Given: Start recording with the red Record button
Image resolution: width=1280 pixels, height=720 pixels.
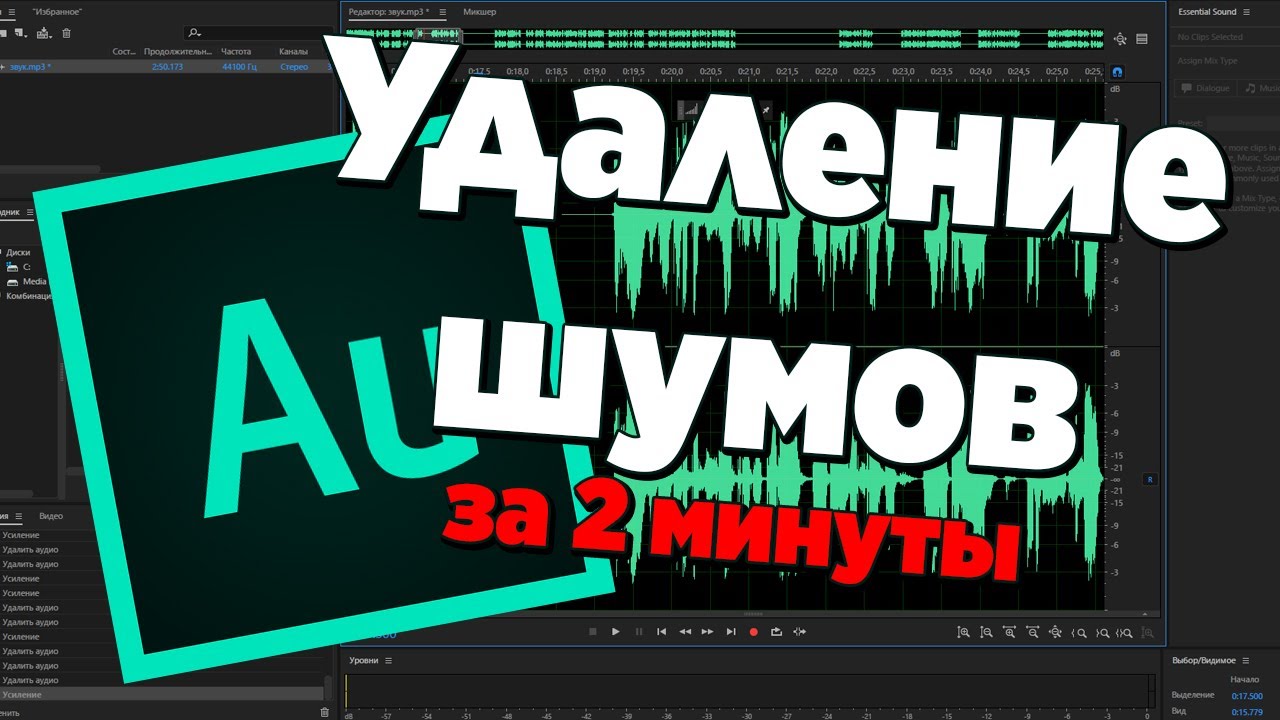Looking at the screenshot, I should (754, 632).
